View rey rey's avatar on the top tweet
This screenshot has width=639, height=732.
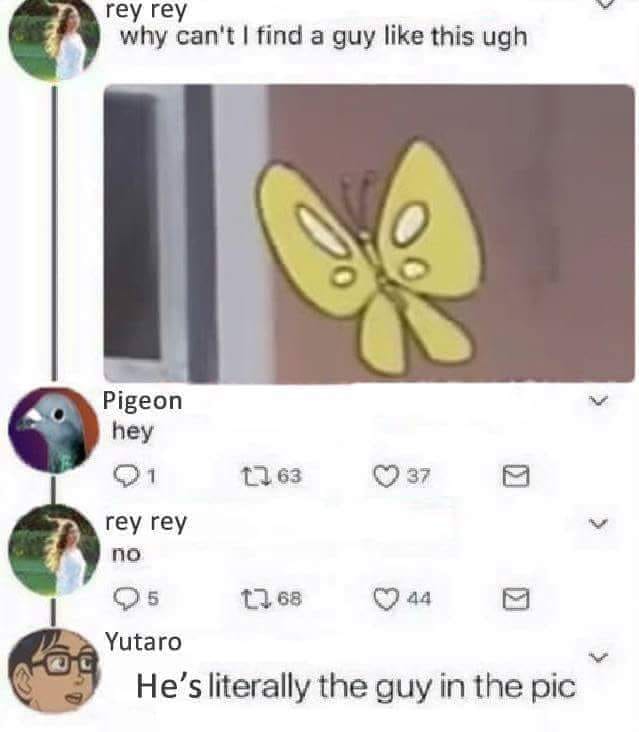click(x=54, y=38)
